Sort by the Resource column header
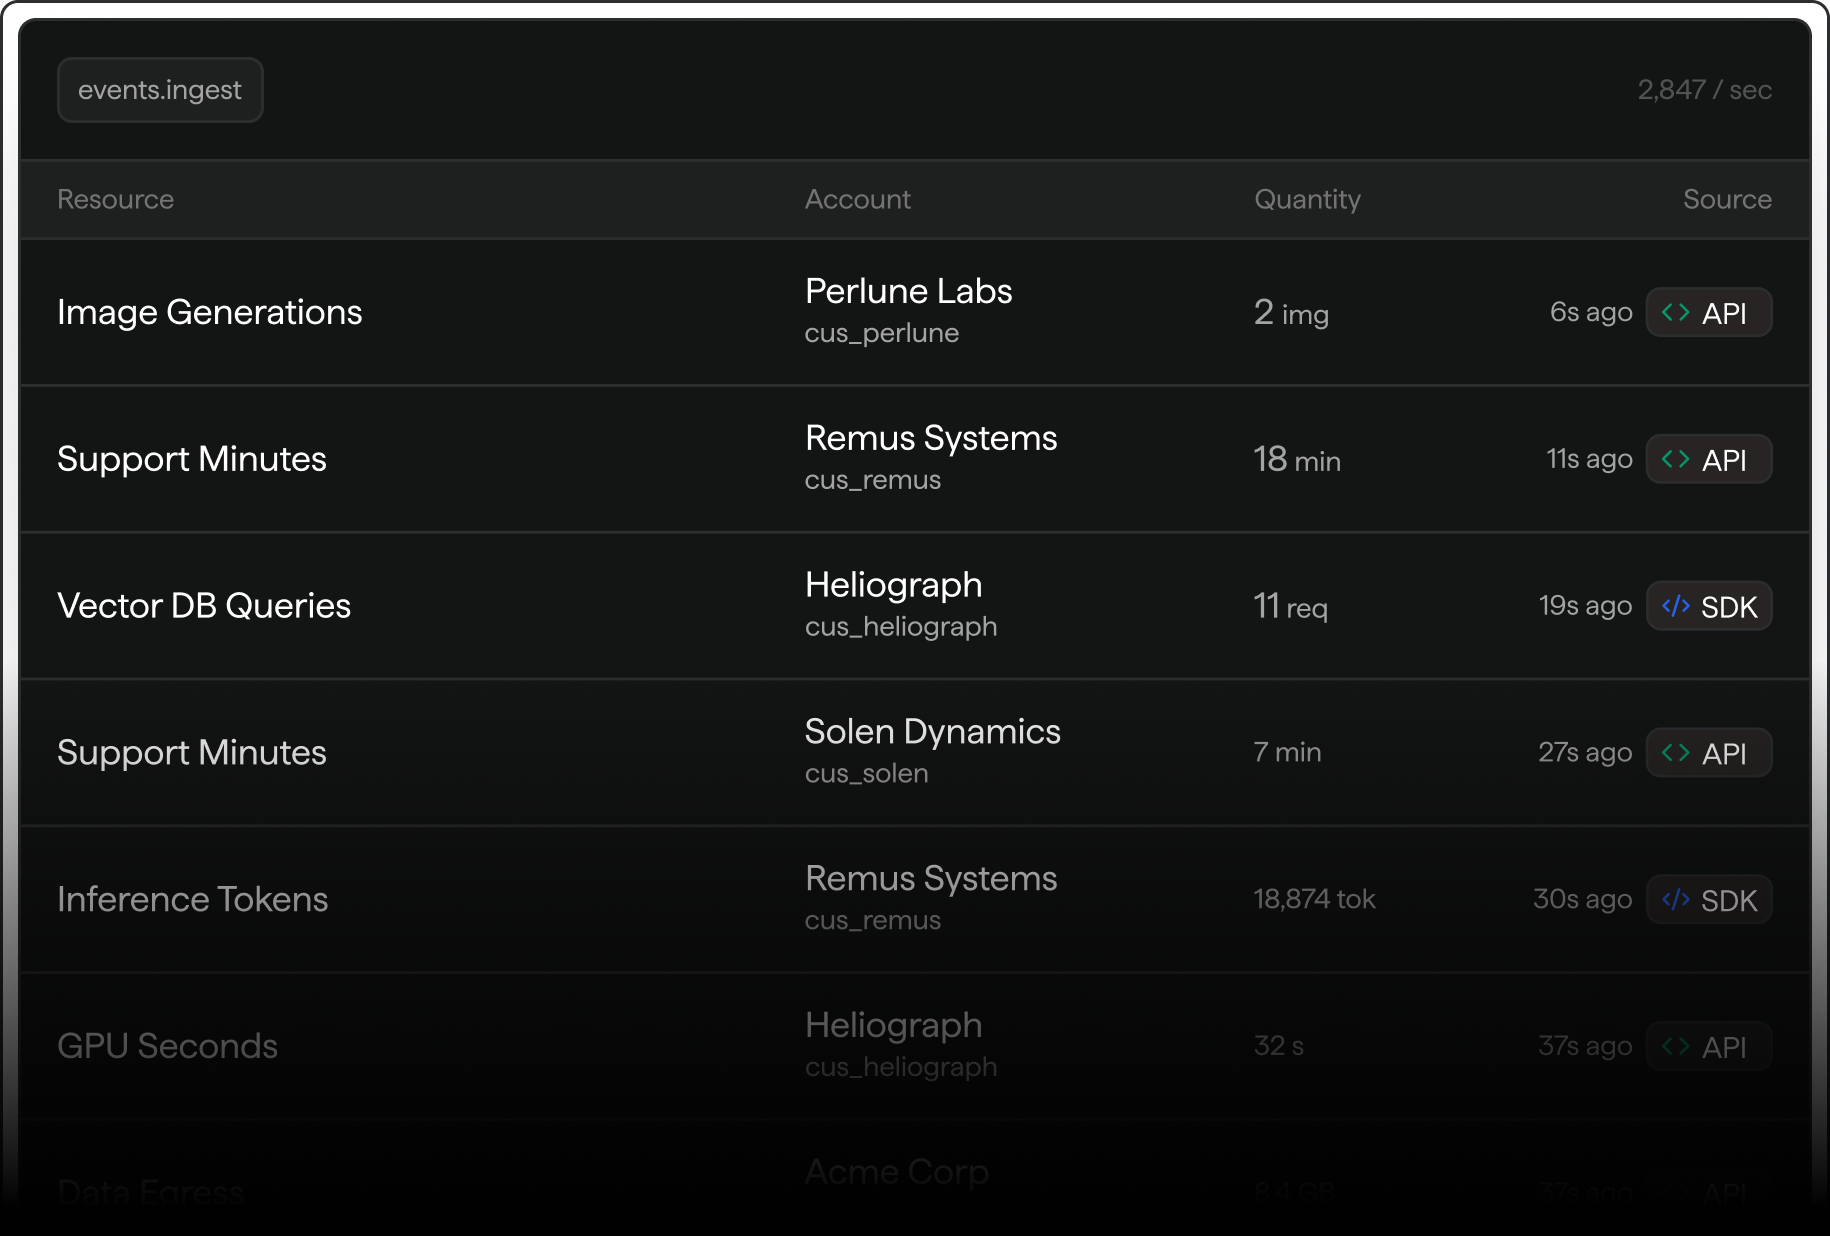The image size is (1830, 1236). 115,199
